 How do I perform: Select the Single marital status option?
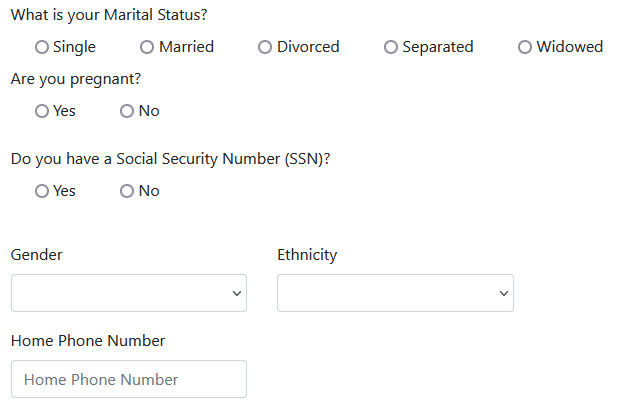tap(42, 47)
